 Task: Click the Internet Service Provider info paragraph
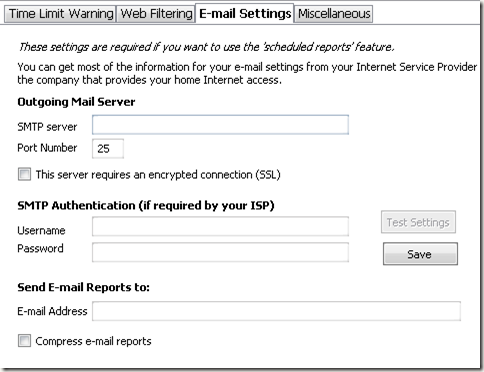pos(247,73)
